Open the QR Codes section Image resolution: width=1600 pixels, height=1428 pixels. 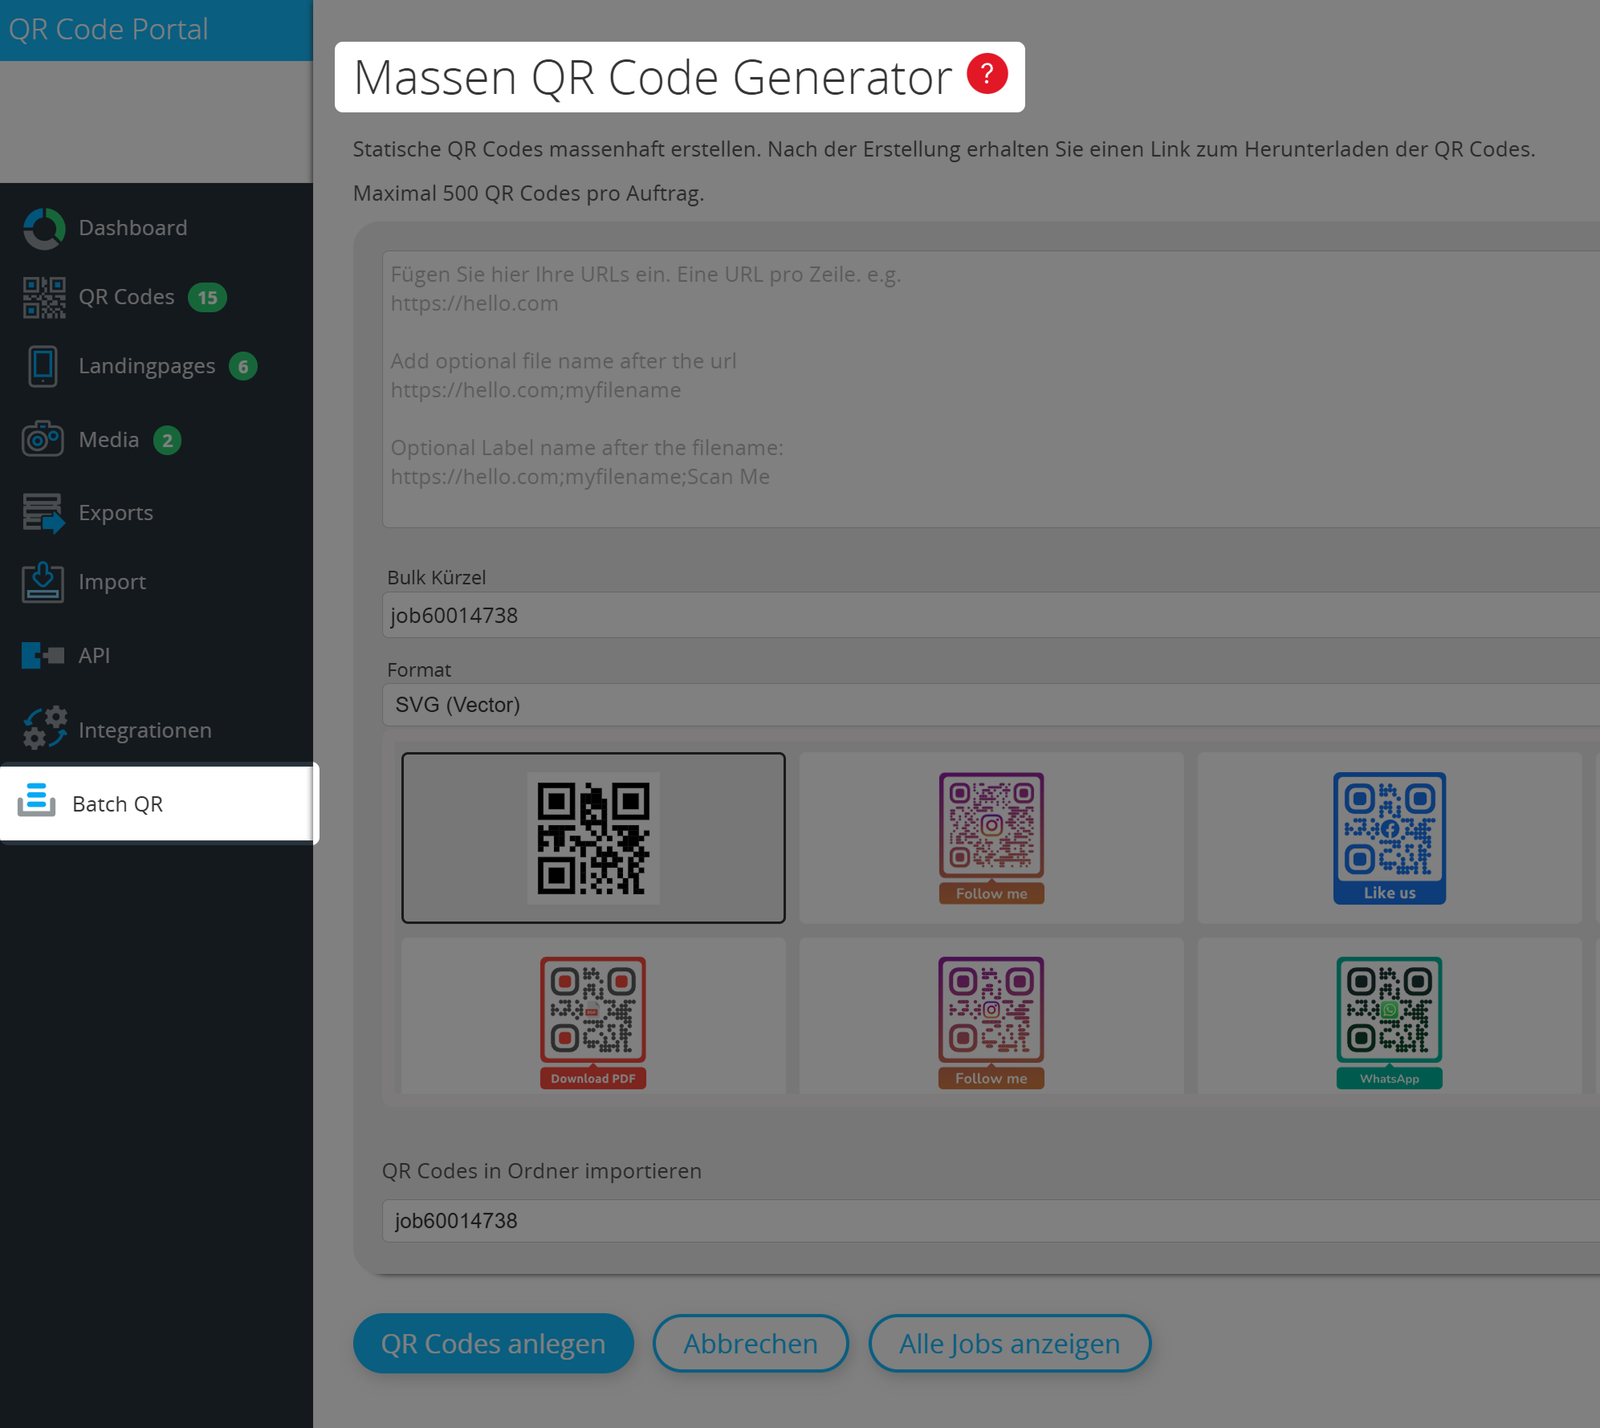pyautogui.click(x=126, y=296)
